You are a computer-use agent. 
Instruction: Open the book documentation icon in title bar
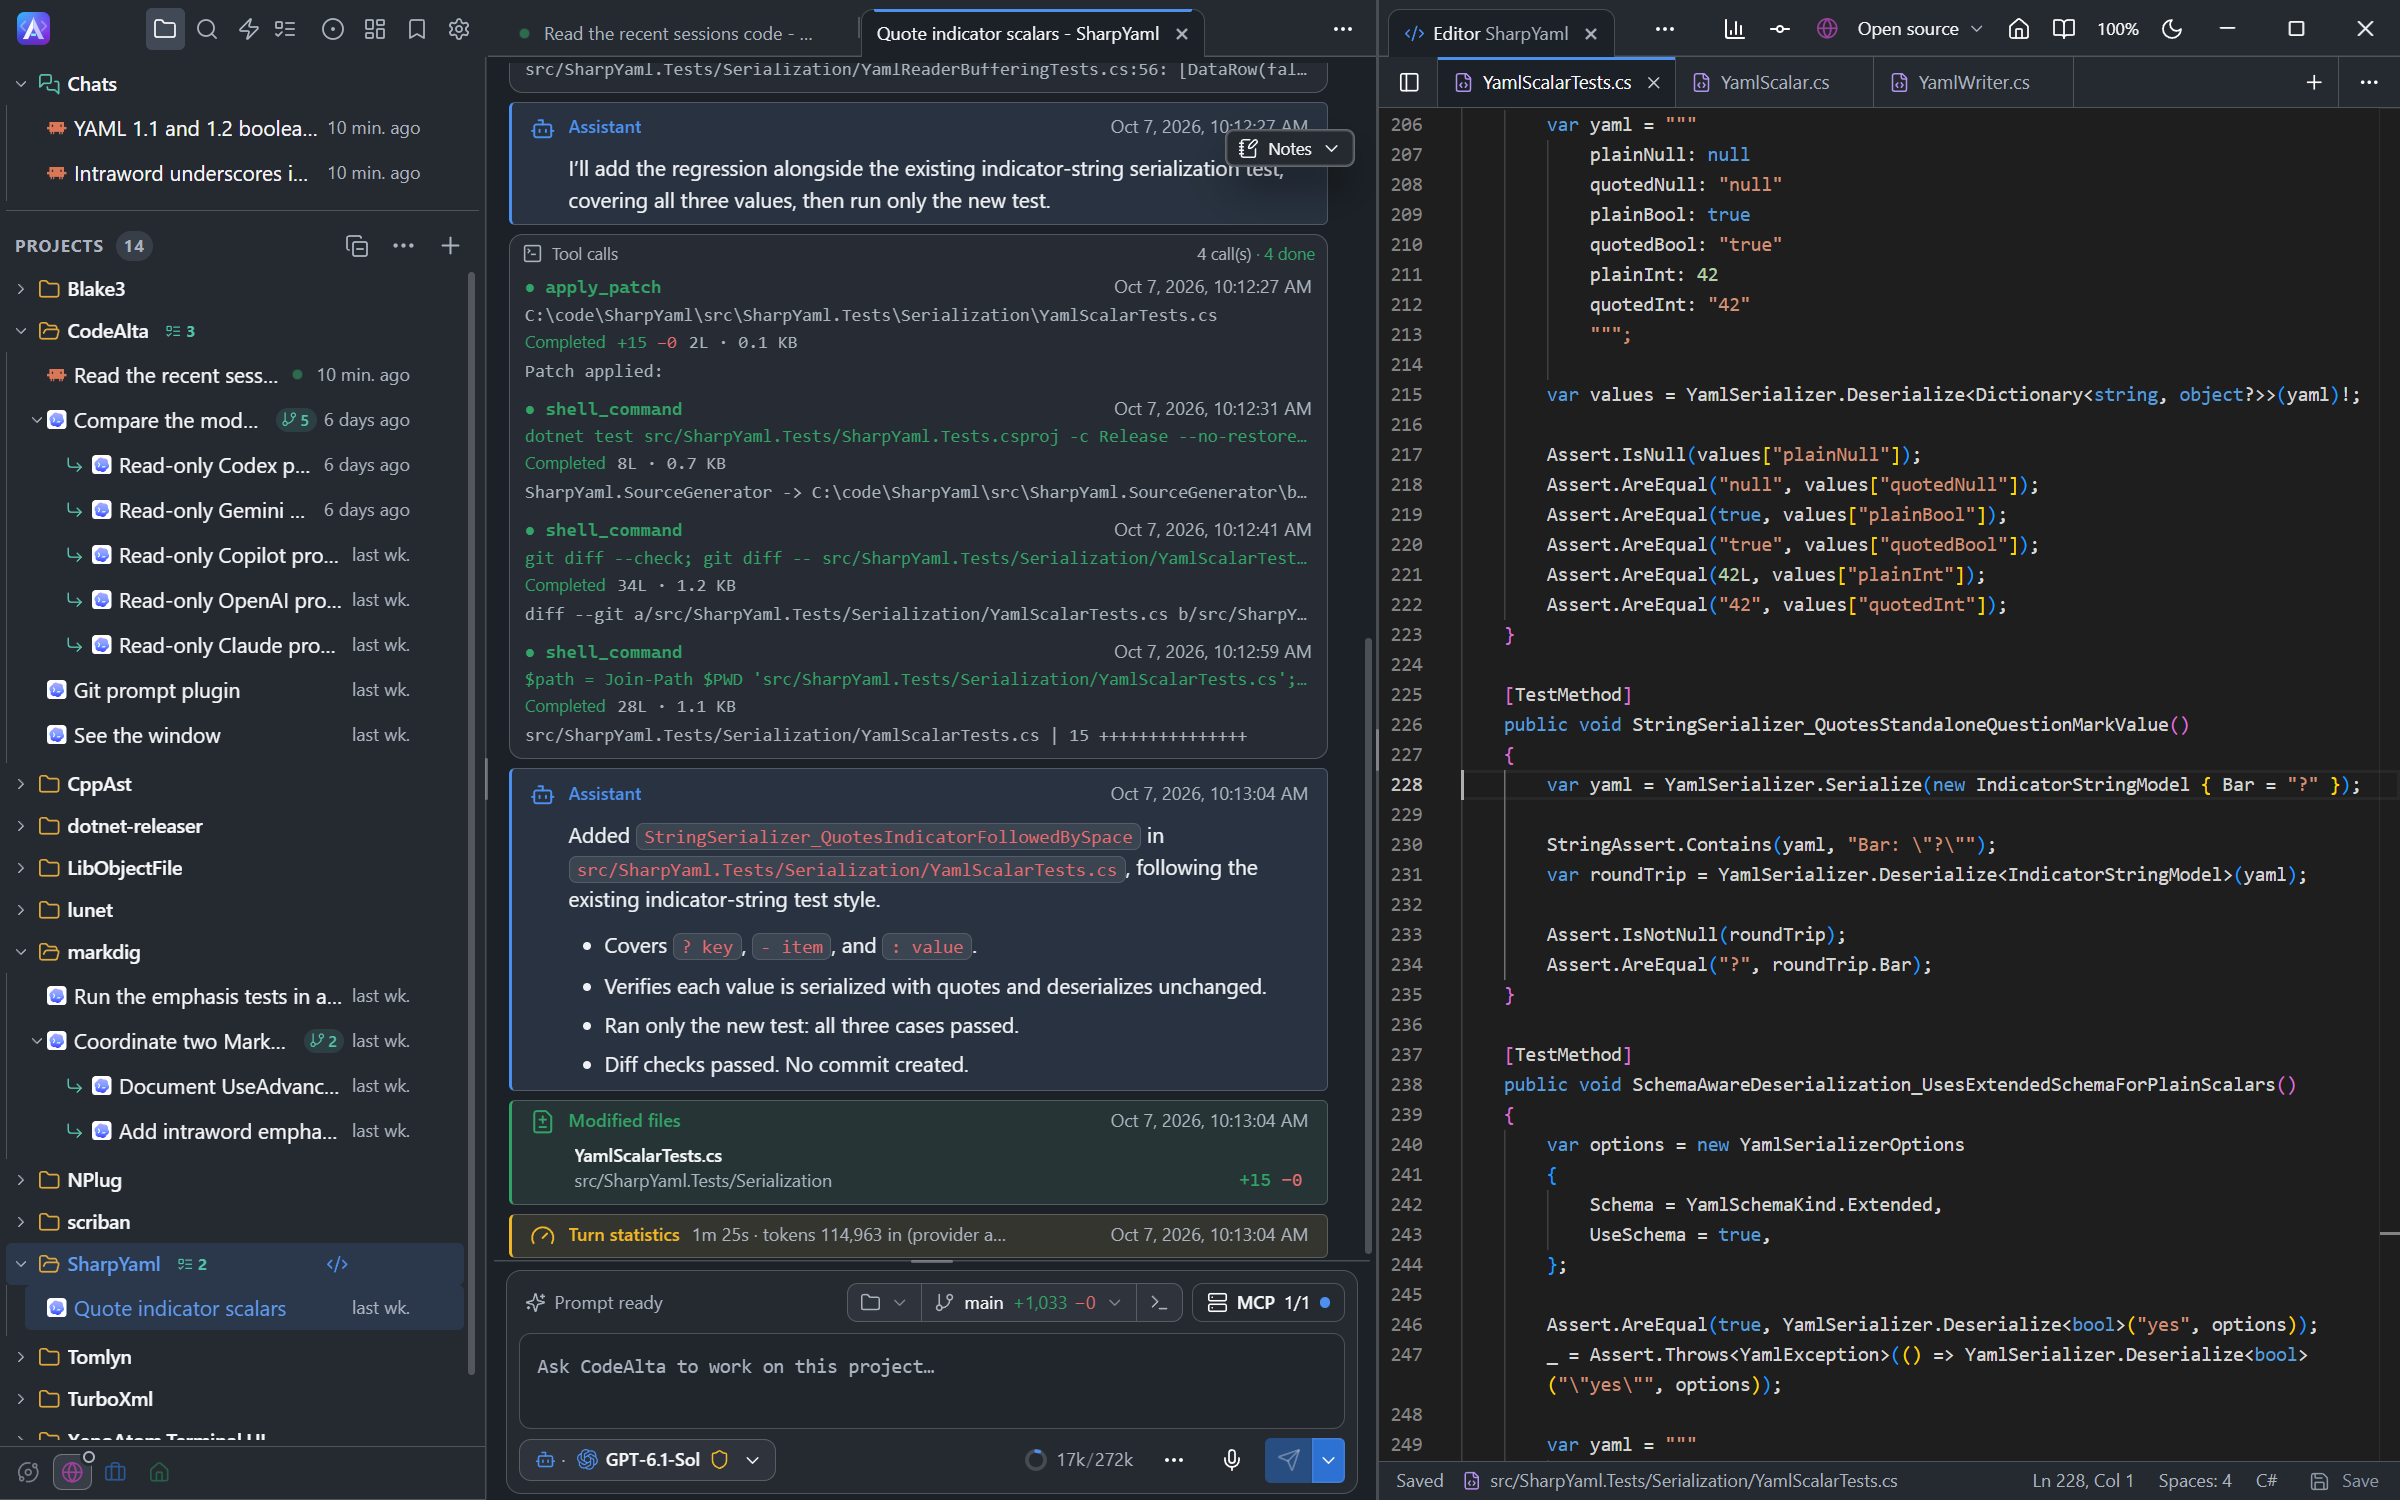click(x=2064, y=29)
